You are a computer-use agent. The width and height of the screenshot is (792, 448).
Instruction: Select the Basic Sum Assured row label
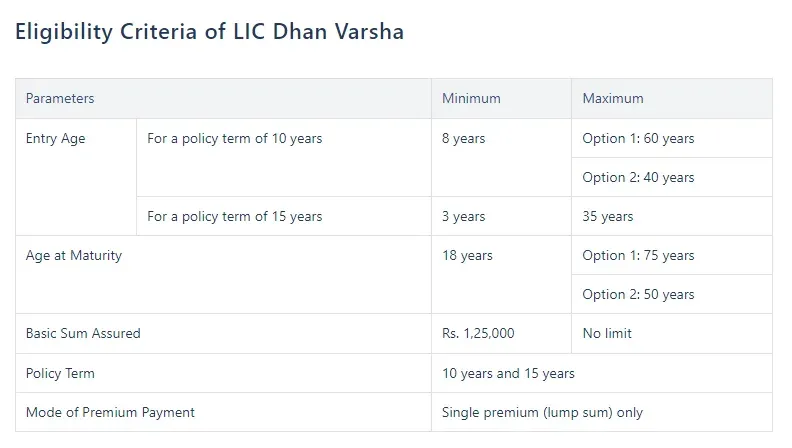coord(223,333)
